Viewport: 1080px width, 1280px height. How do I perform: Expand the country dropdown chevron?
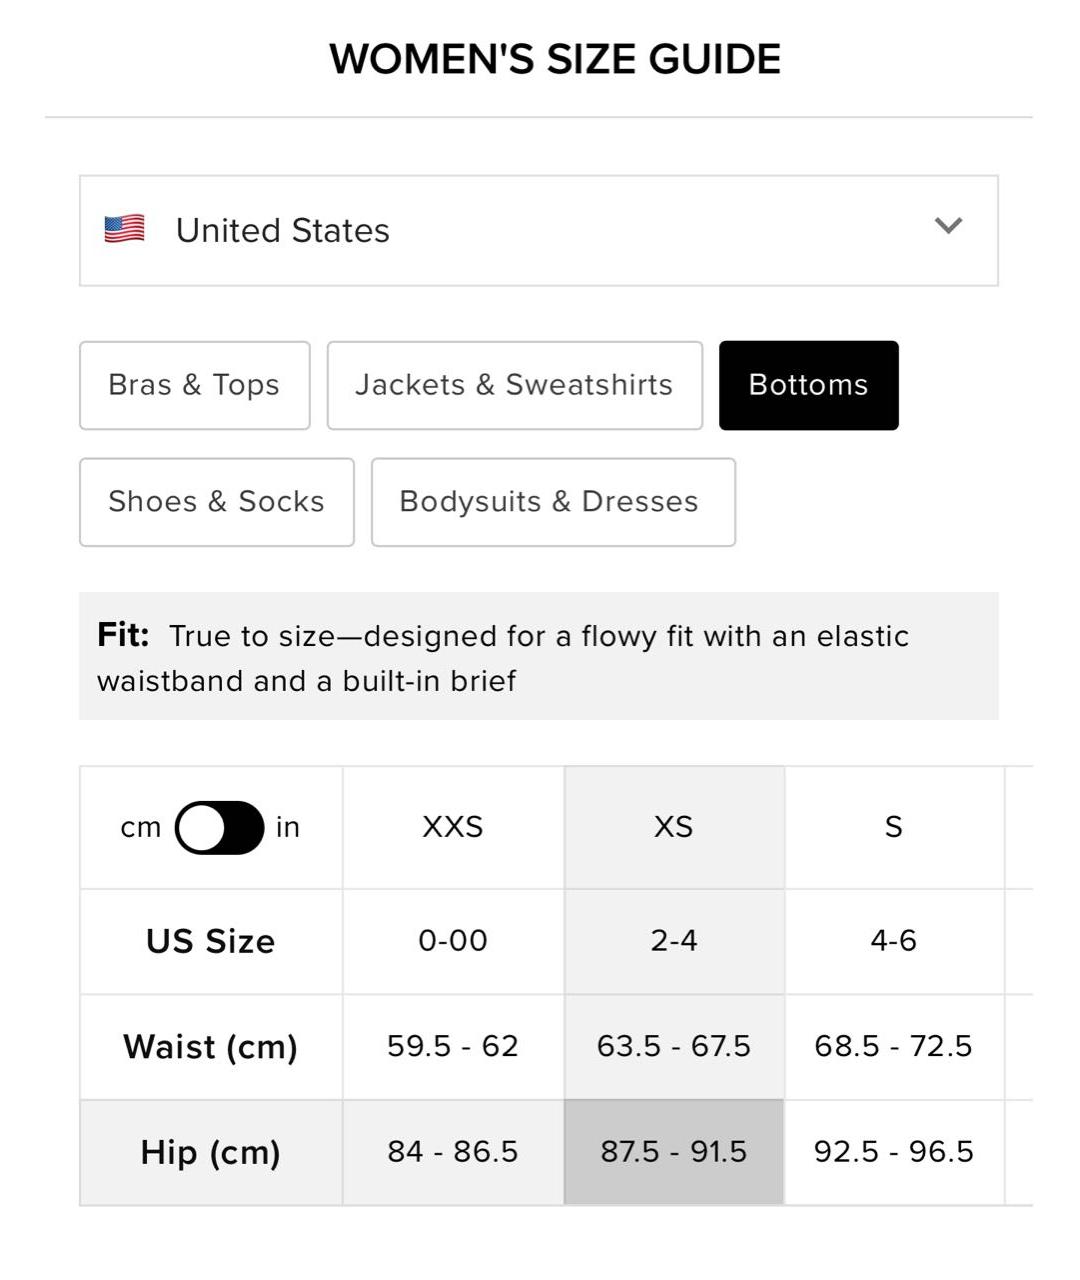coord(948,225)
